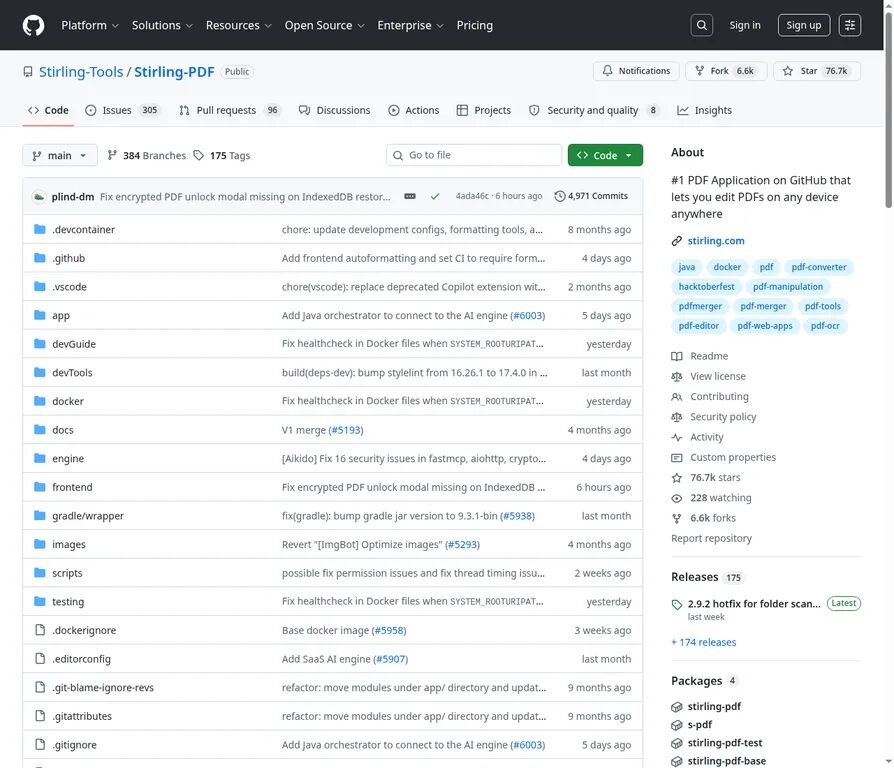Open the Stirling-Tools organization link
The width and height of the screenshot is (894, 768).
81,72
